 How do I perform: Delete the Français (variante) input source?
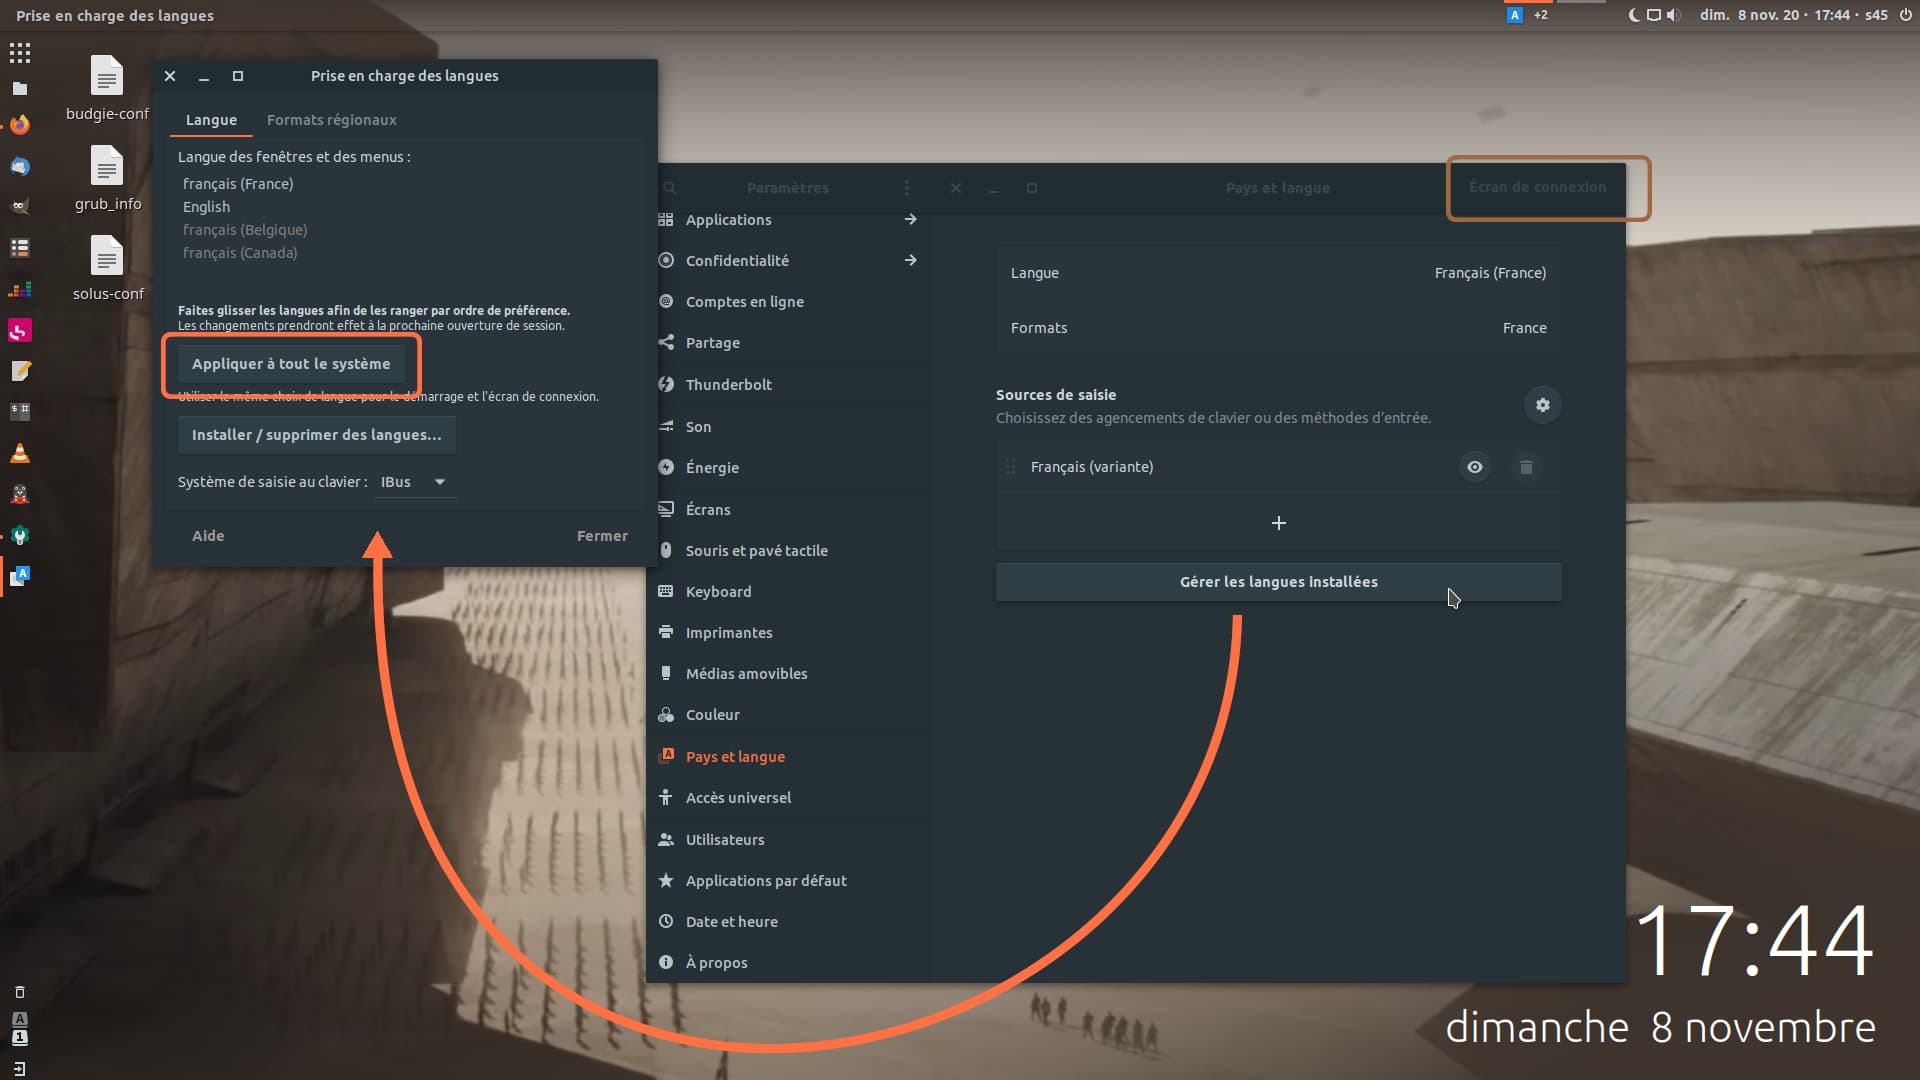click(1526, 467)
